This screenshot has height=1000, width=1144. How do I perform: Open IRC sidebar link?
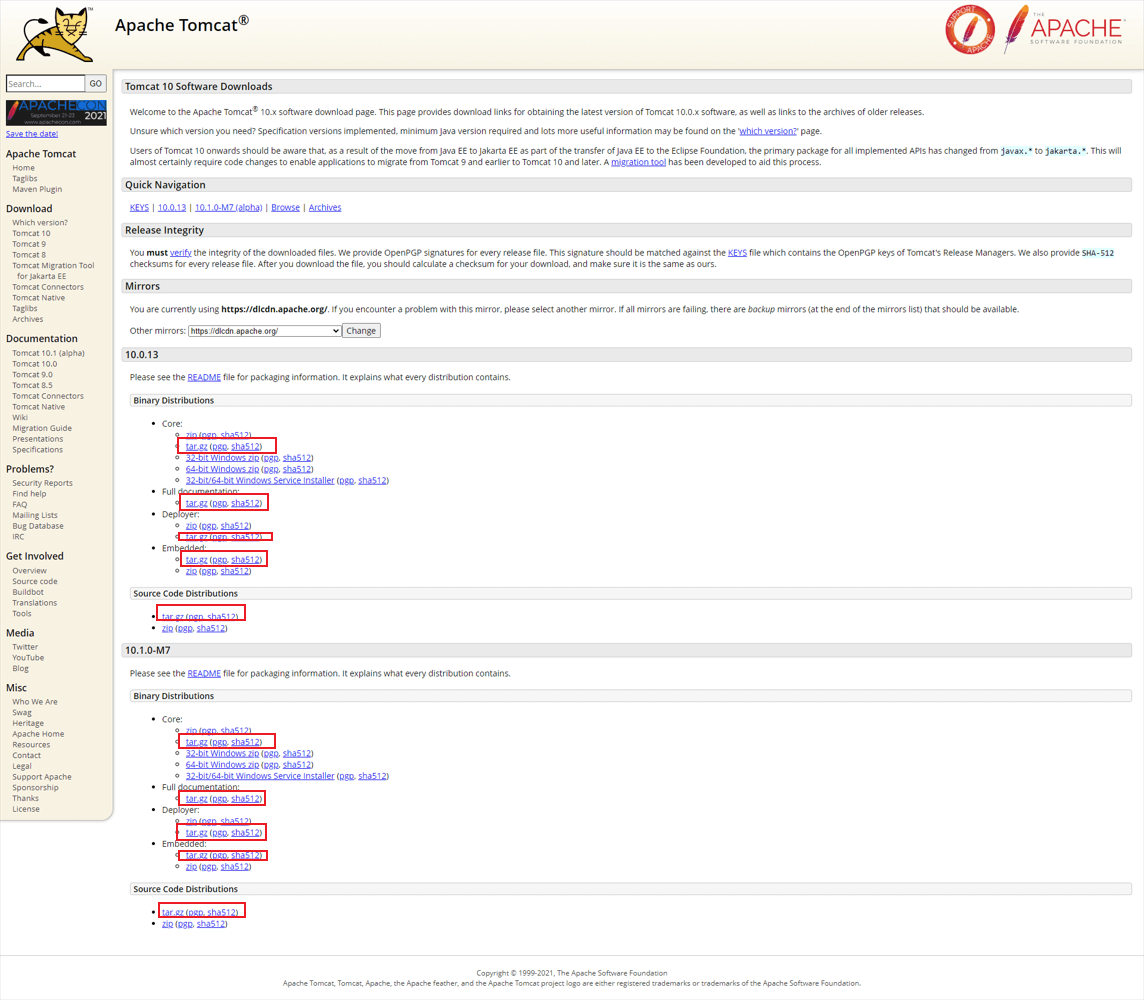(x=18, y=536)
